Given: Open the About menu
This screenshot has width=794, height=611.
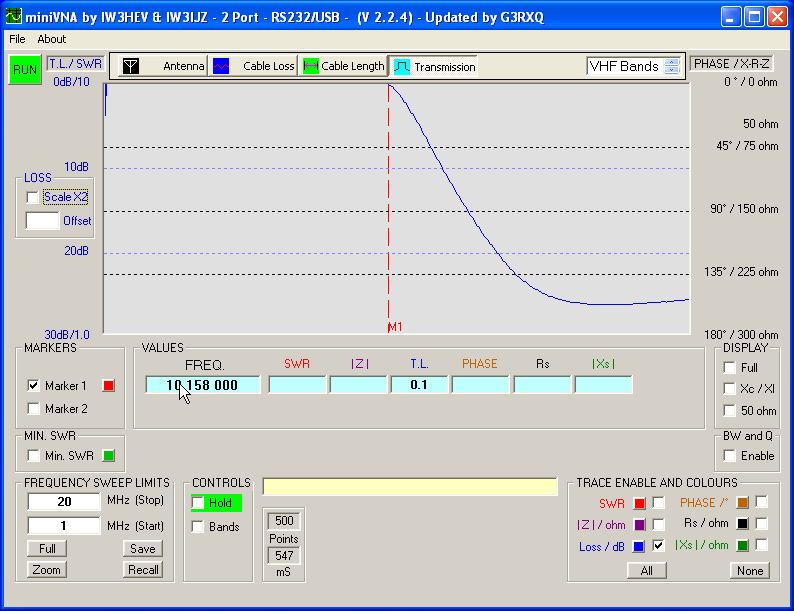Looking at the screenshot, I should tap(51, 39).
